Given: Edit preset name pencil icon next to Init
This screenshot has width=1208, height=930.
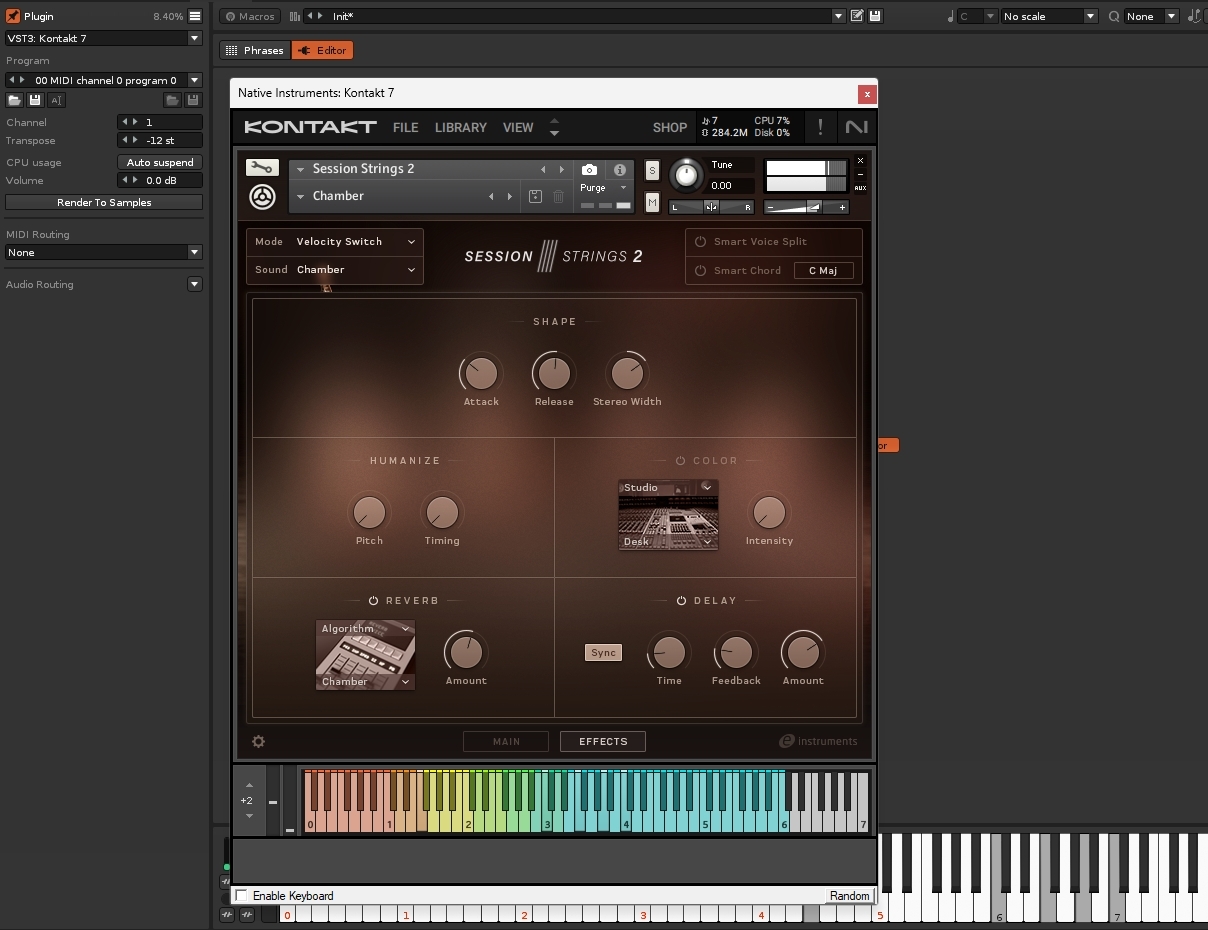Looking at the screenshot, I should point(857,16).
